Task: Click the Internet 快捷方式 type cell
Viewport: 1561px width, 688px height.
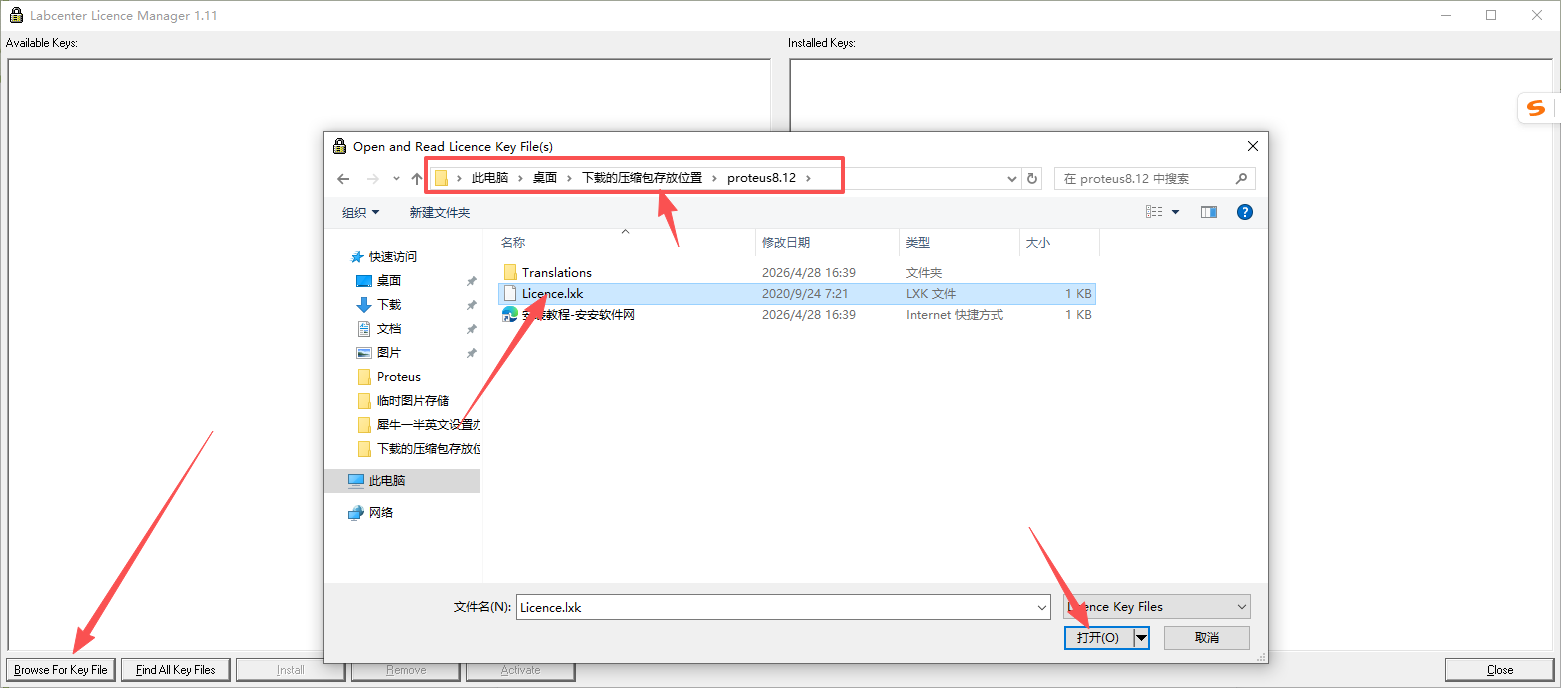Action: 954,315
